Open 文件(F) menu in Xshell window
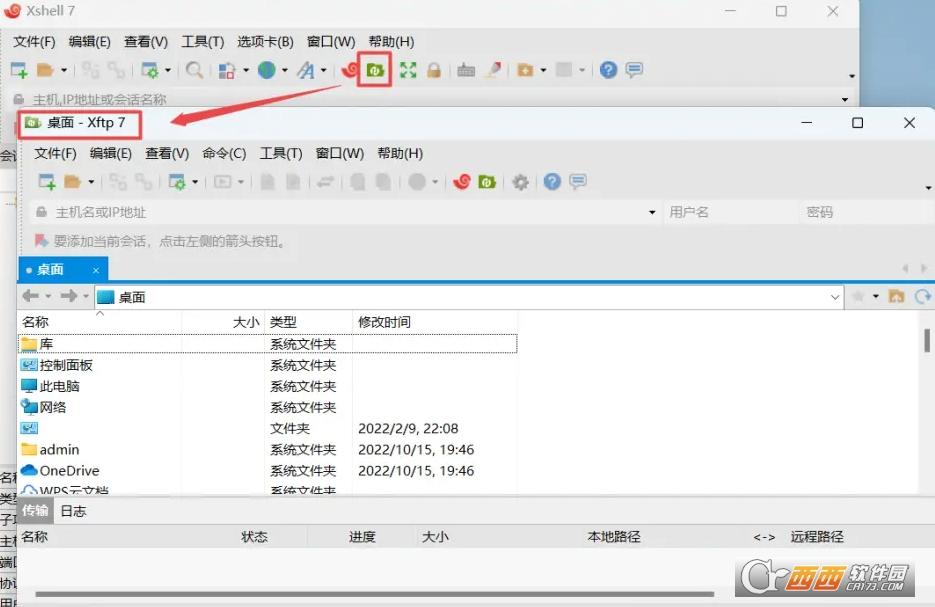The height and width of the screenshot is (607, 935). (34, 42)
